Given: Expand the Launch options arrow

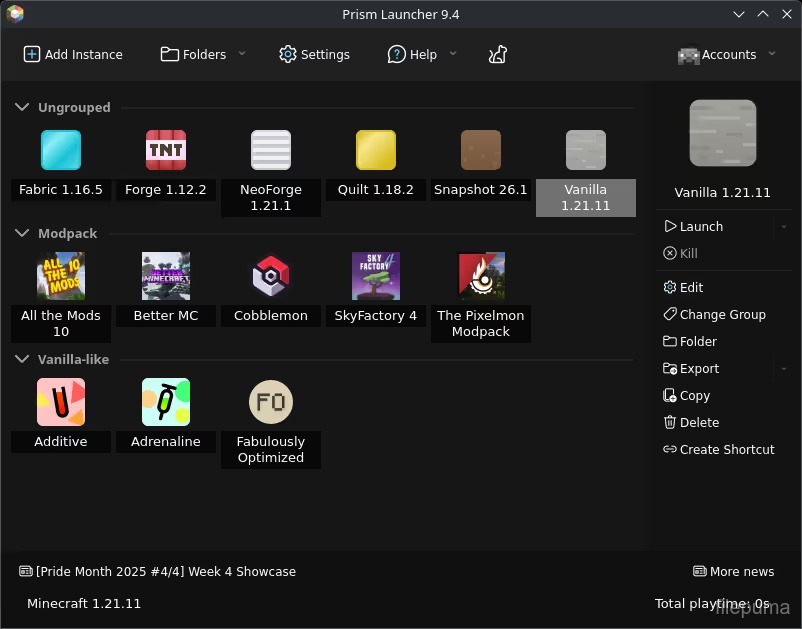Looking at the screenshot, I should [x=783, y=227].
